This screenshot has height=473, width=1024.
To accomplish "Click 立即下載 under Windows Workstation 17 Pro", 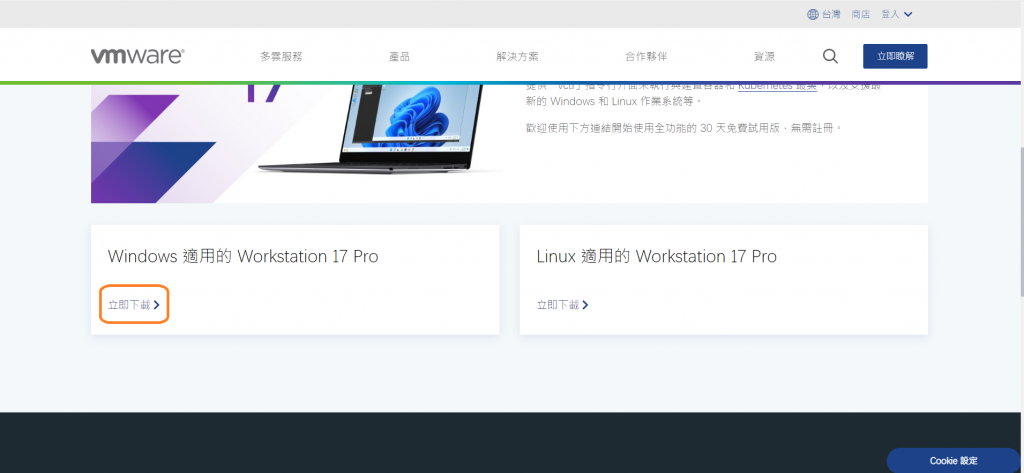I will [134, 304].
